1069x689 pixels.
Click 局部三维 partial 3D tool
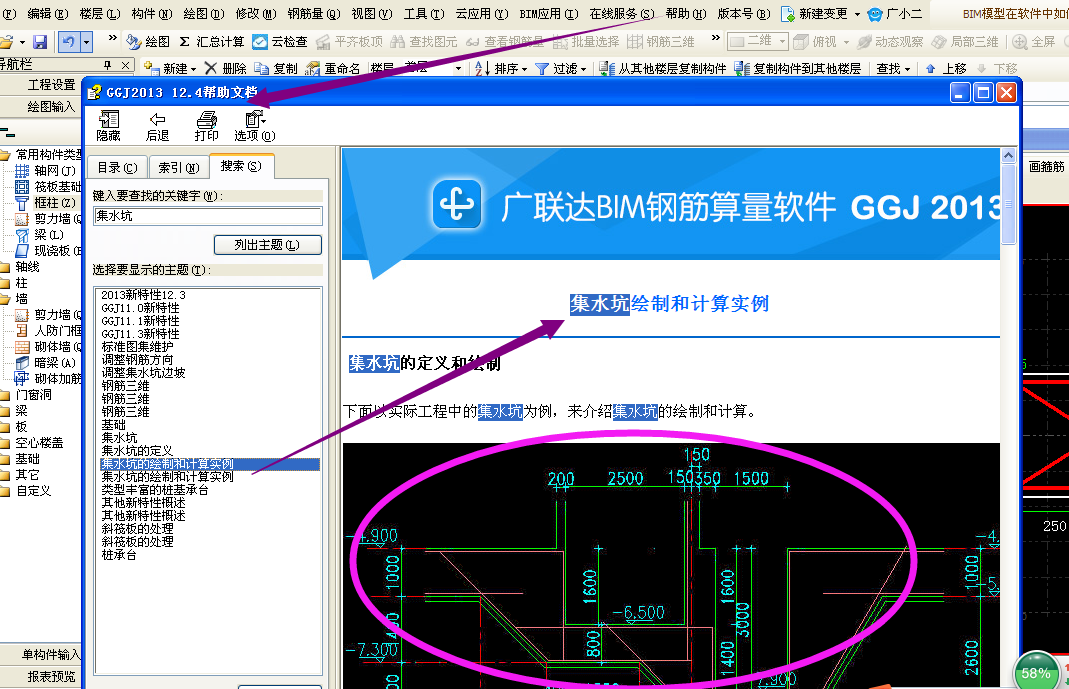(965, 42)
